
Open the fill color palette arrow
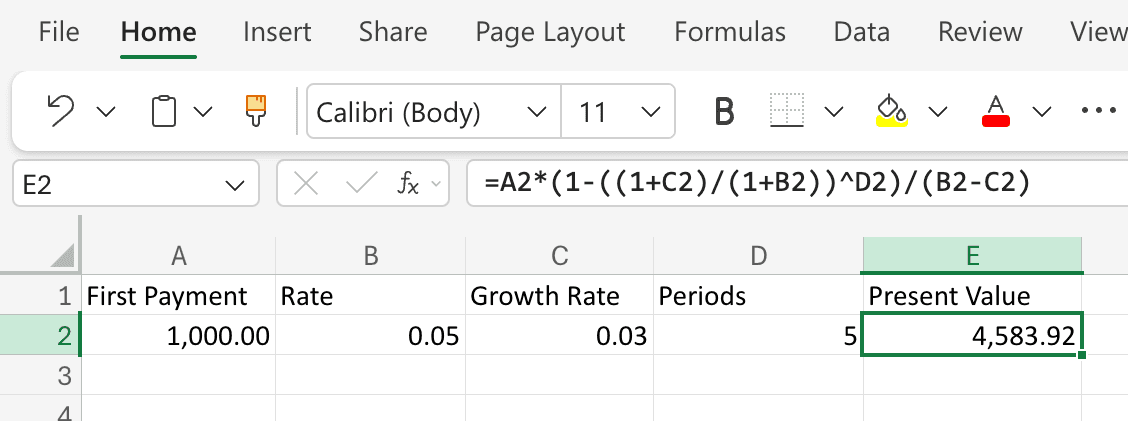point(937,111)
